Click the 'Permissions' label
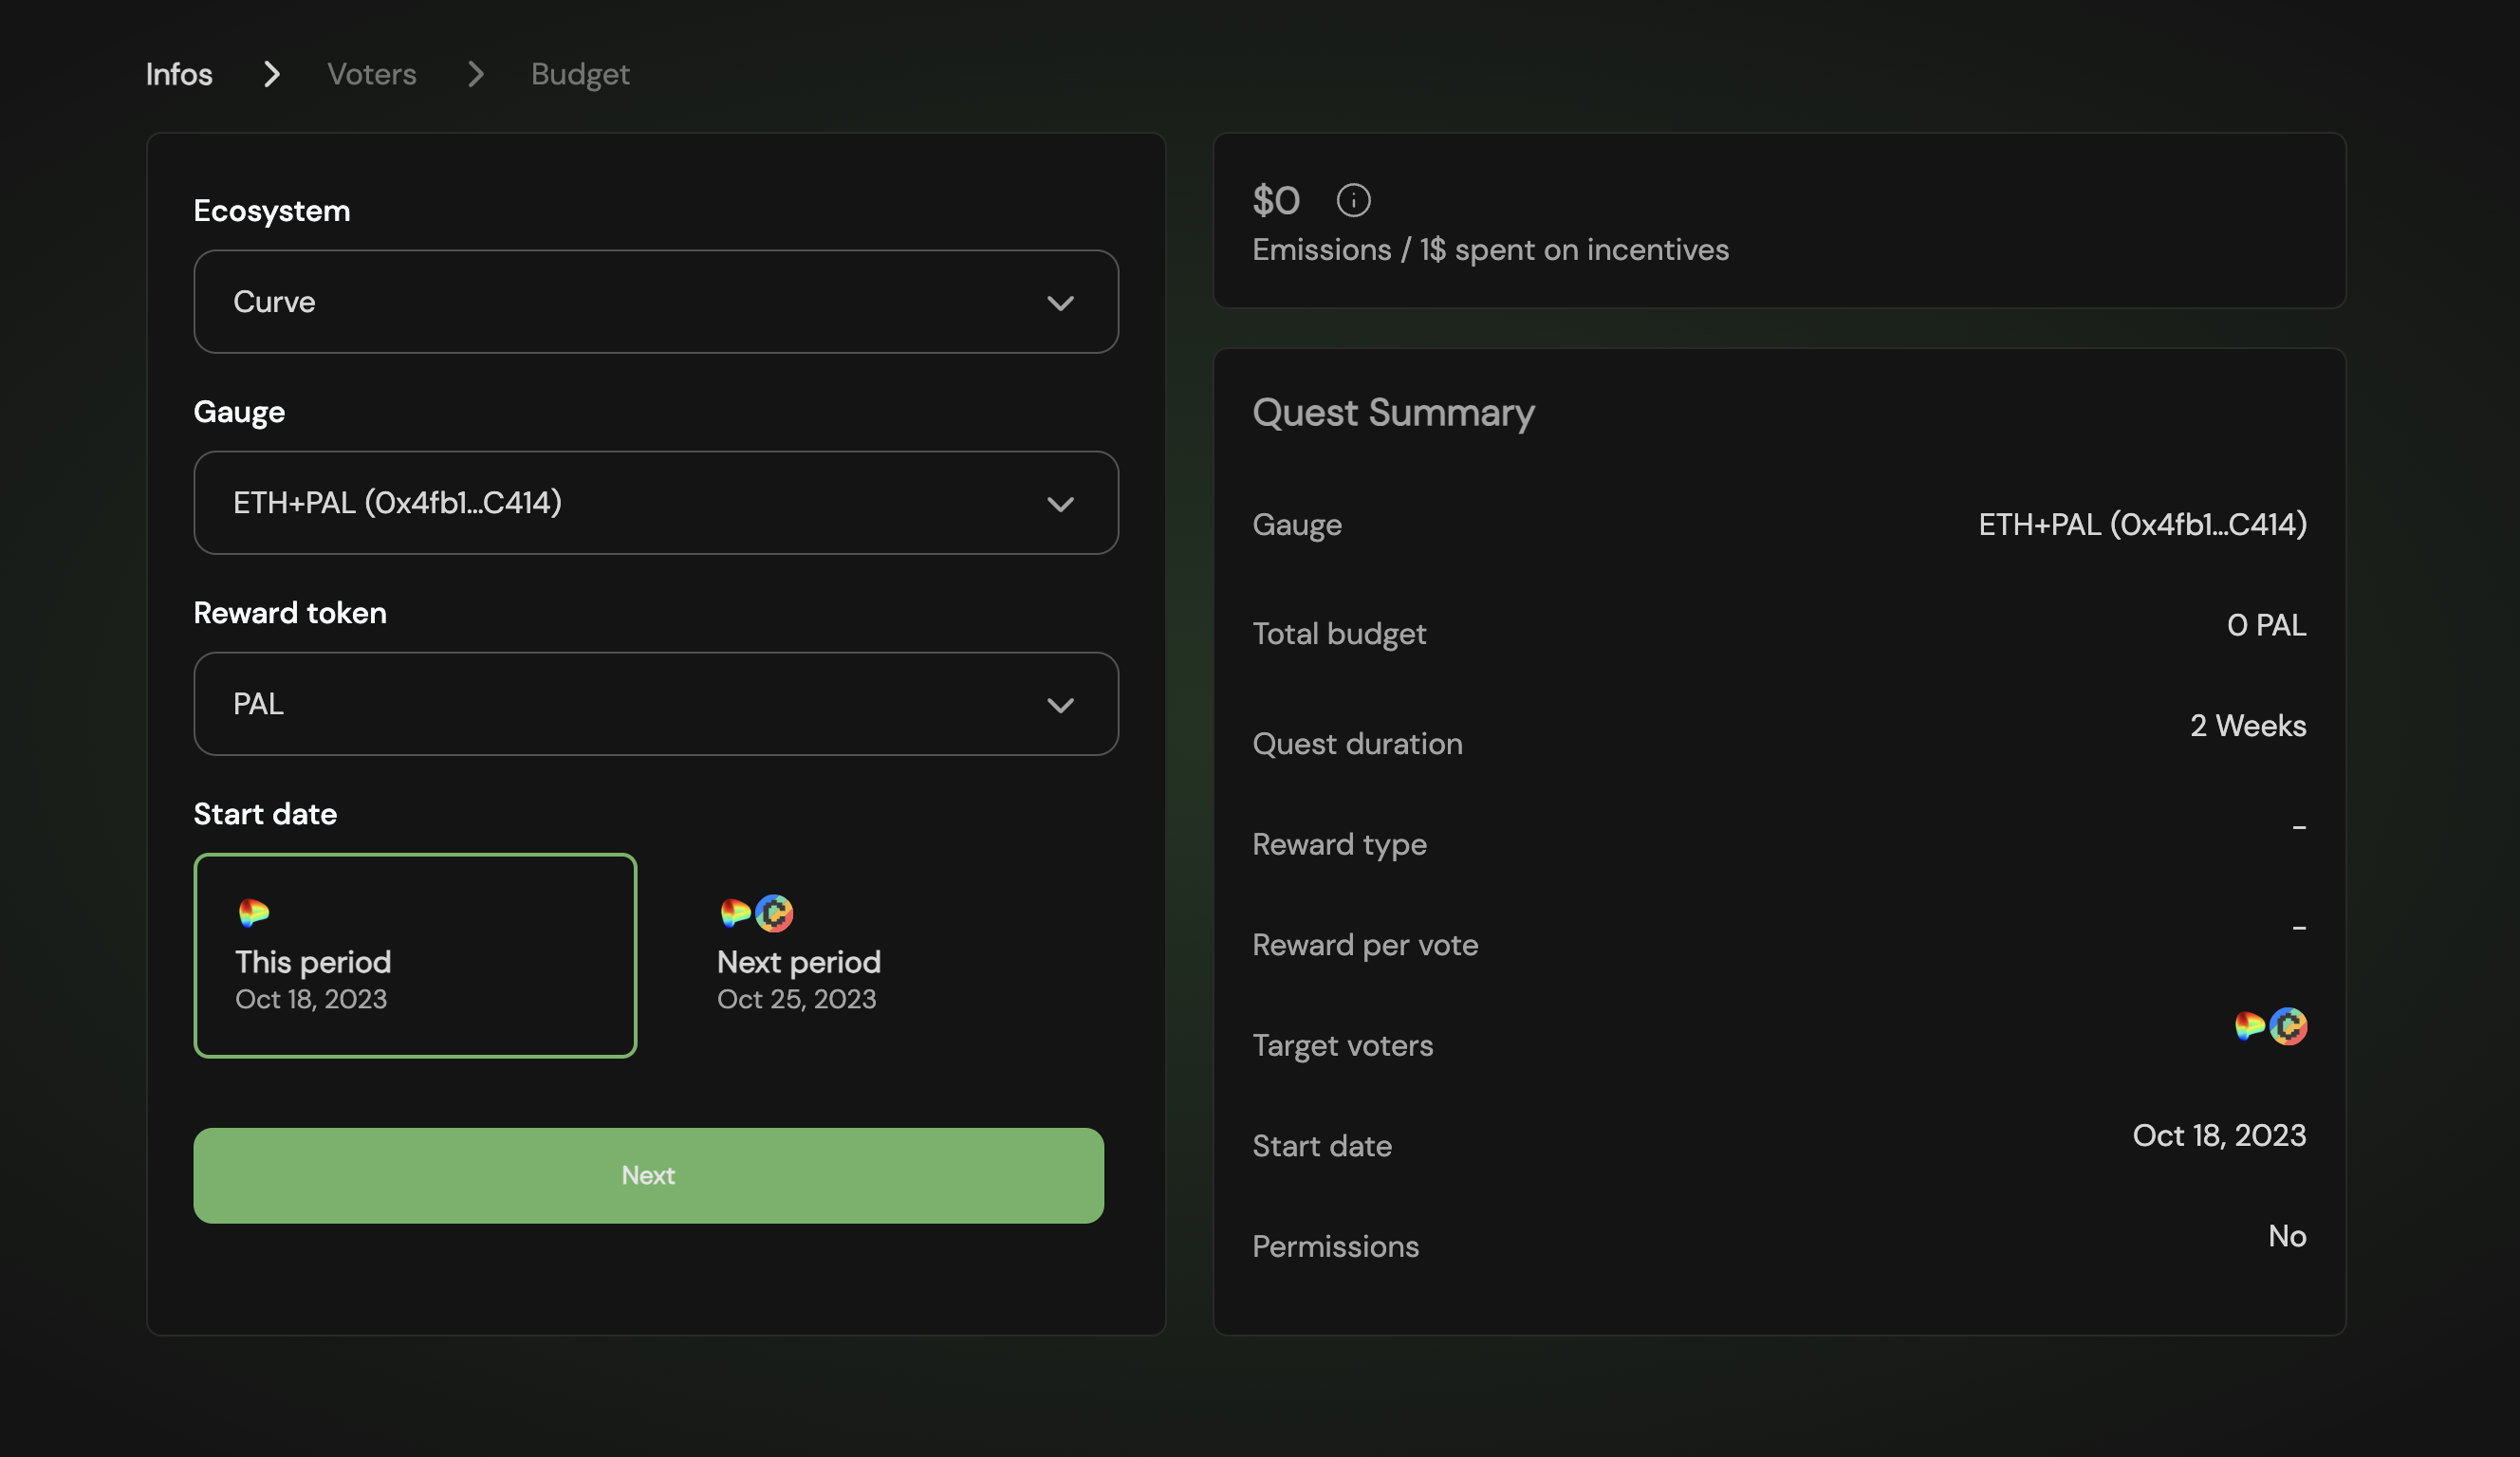Image resolution: width=2520 pixels, height=1457 pixels. pyautogui.click(x=1335, y=1246)
